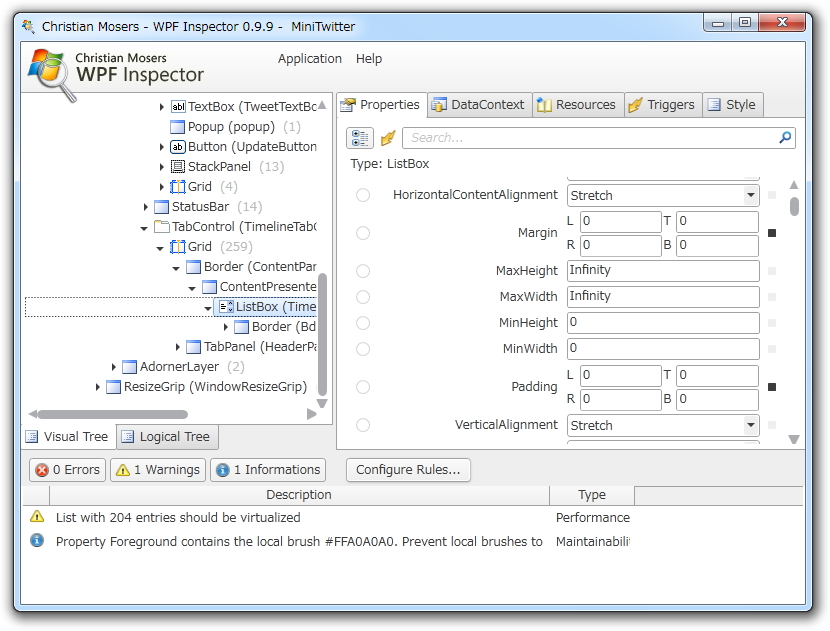
Task: Open the Style tab
Action: [x=733, y=105]
